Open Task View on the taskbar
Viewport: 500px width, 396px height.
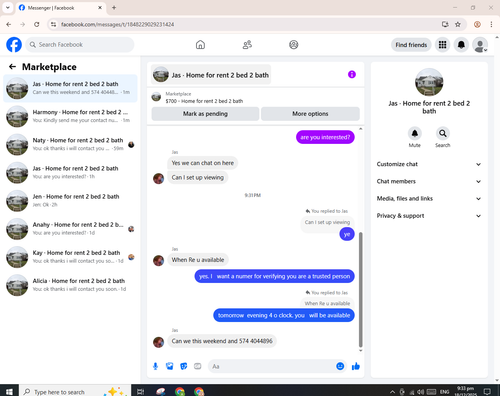(x=141, y=392)
